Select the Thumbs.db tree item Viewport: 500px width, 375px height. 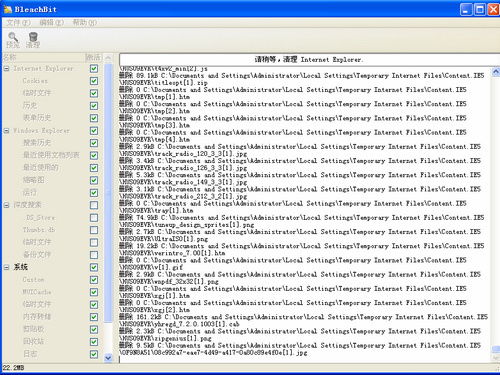39,230
